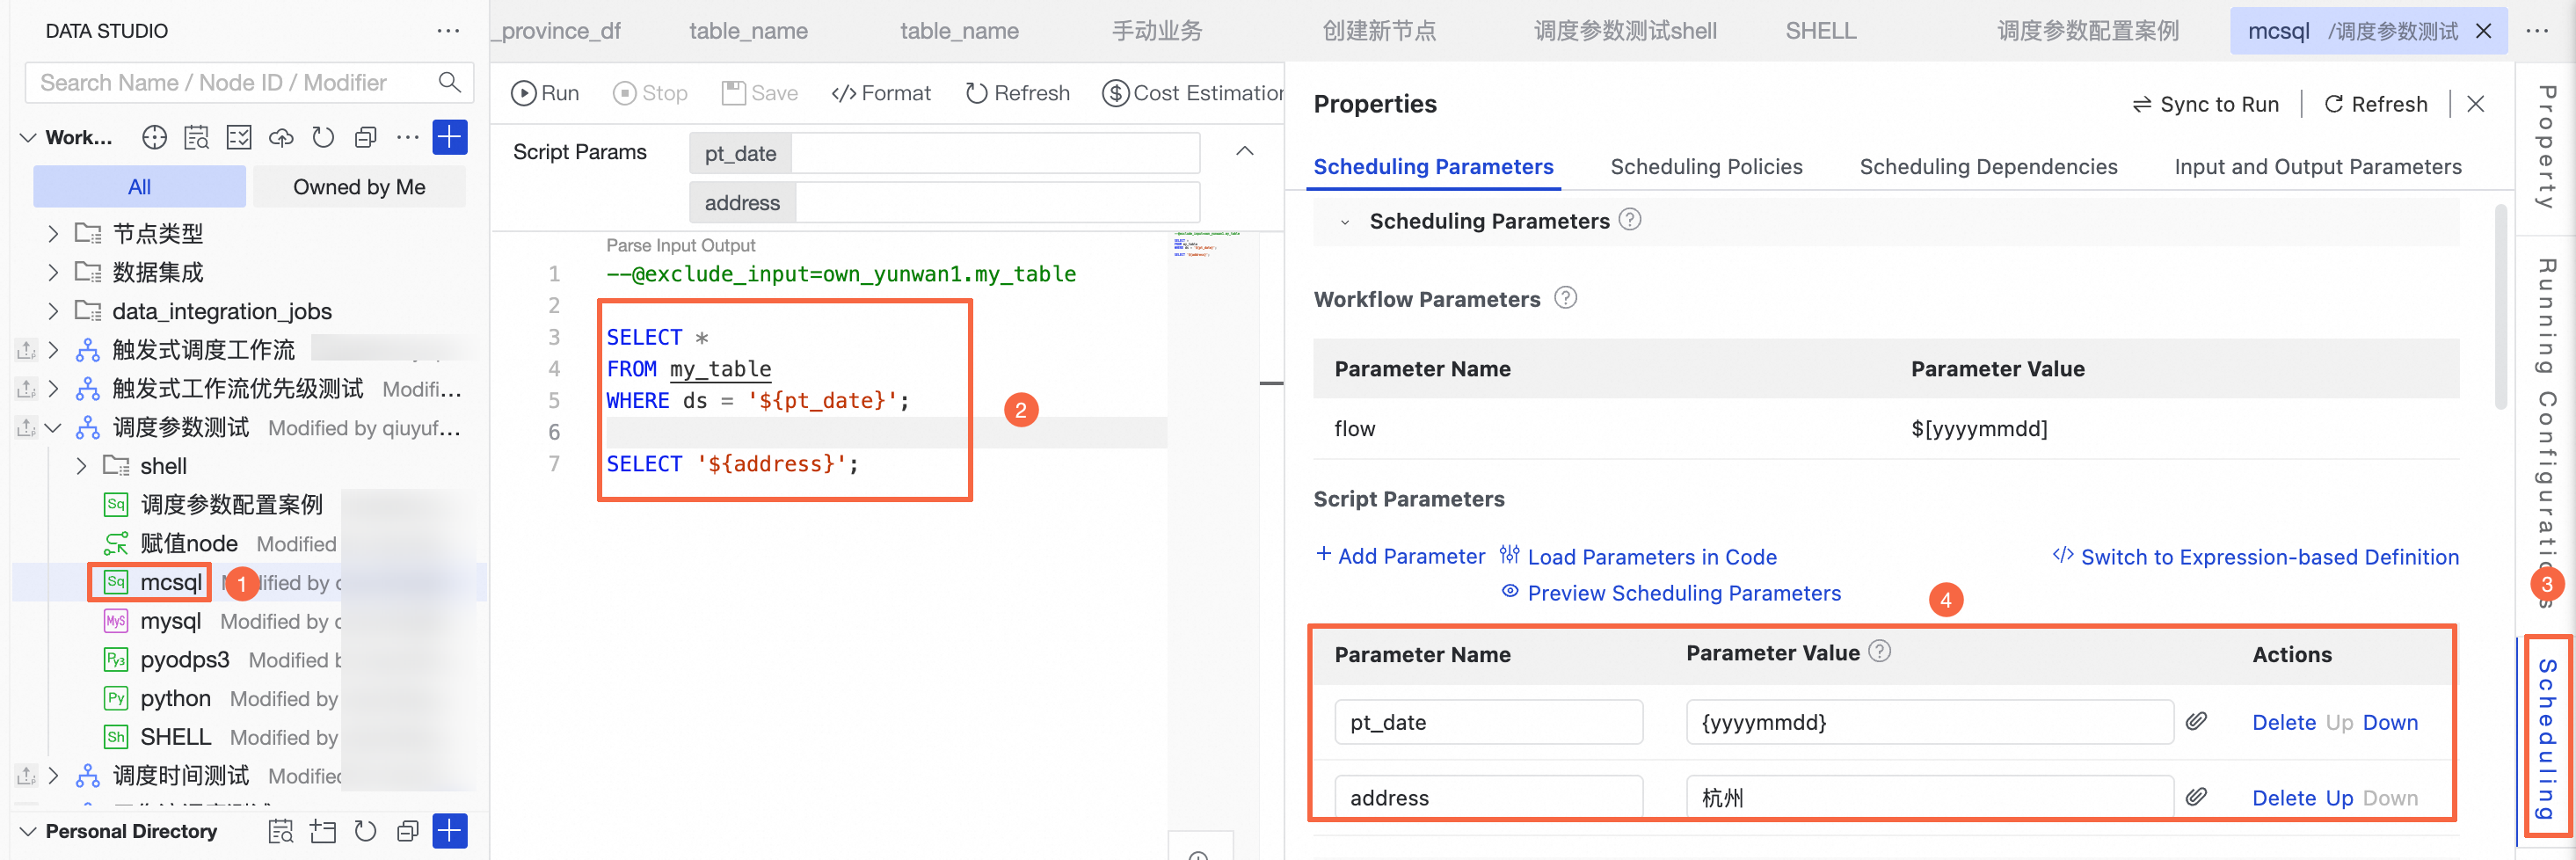Switch to the 调度参数配置案例 editor tab

click(x=2087, y=31)
